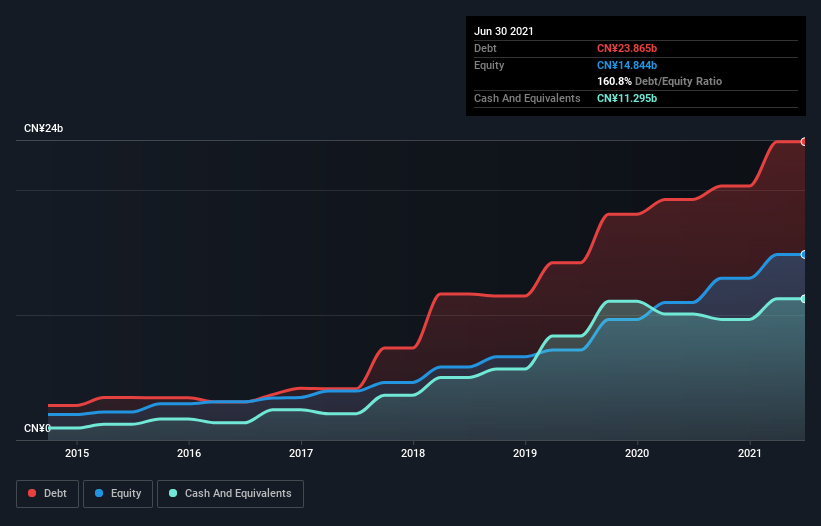Viewport: 821px width, 526px height.
Task: Click the CN¥23.865b debt value
Action: [627, 48]
